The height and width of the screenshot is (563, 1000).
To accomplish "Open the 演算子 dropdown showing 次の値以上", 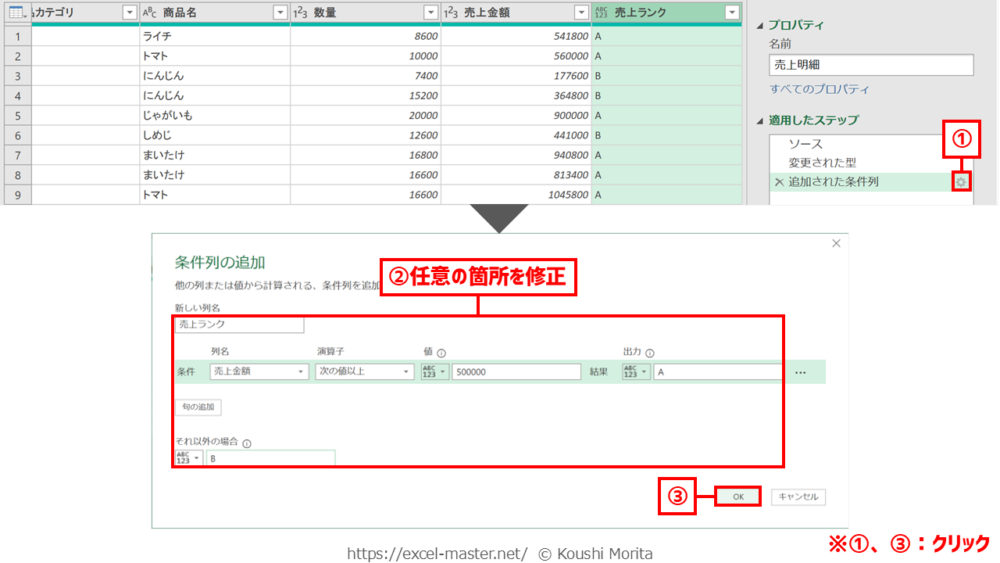I will pos(364,371).
